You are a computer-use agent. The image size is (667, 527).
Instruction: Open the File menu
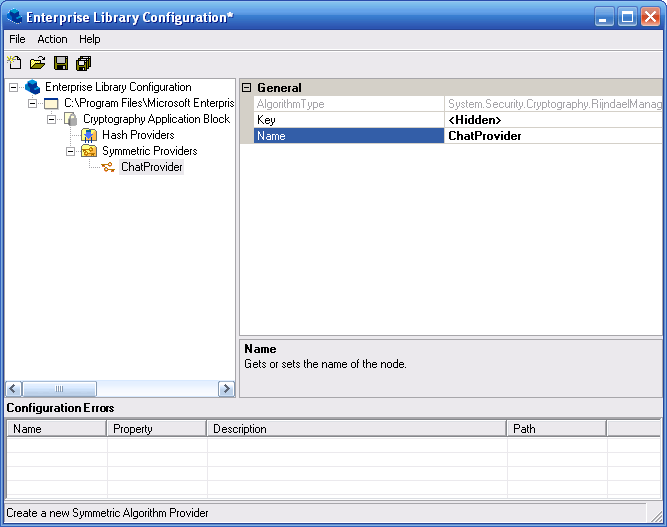coord(17,39)
